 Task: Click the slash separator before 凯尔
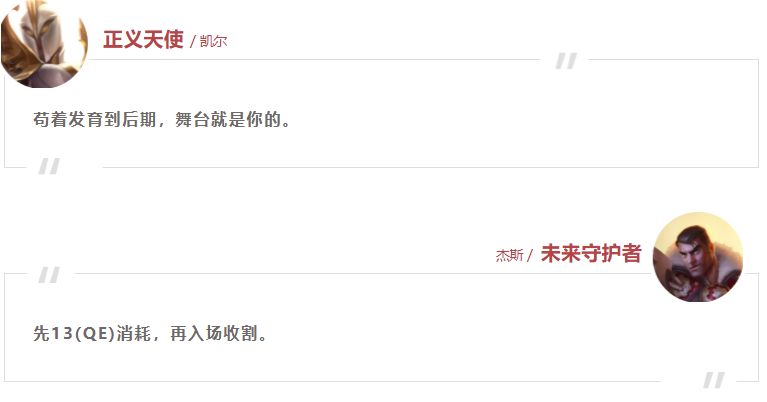point(192,42)
